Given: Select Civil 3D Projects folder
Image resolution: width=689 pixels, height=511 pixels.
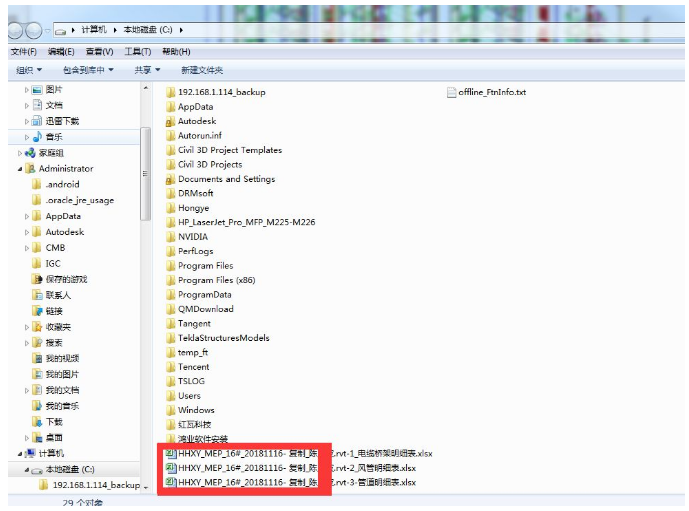Looking at the screenshot, I should point(204,165).
